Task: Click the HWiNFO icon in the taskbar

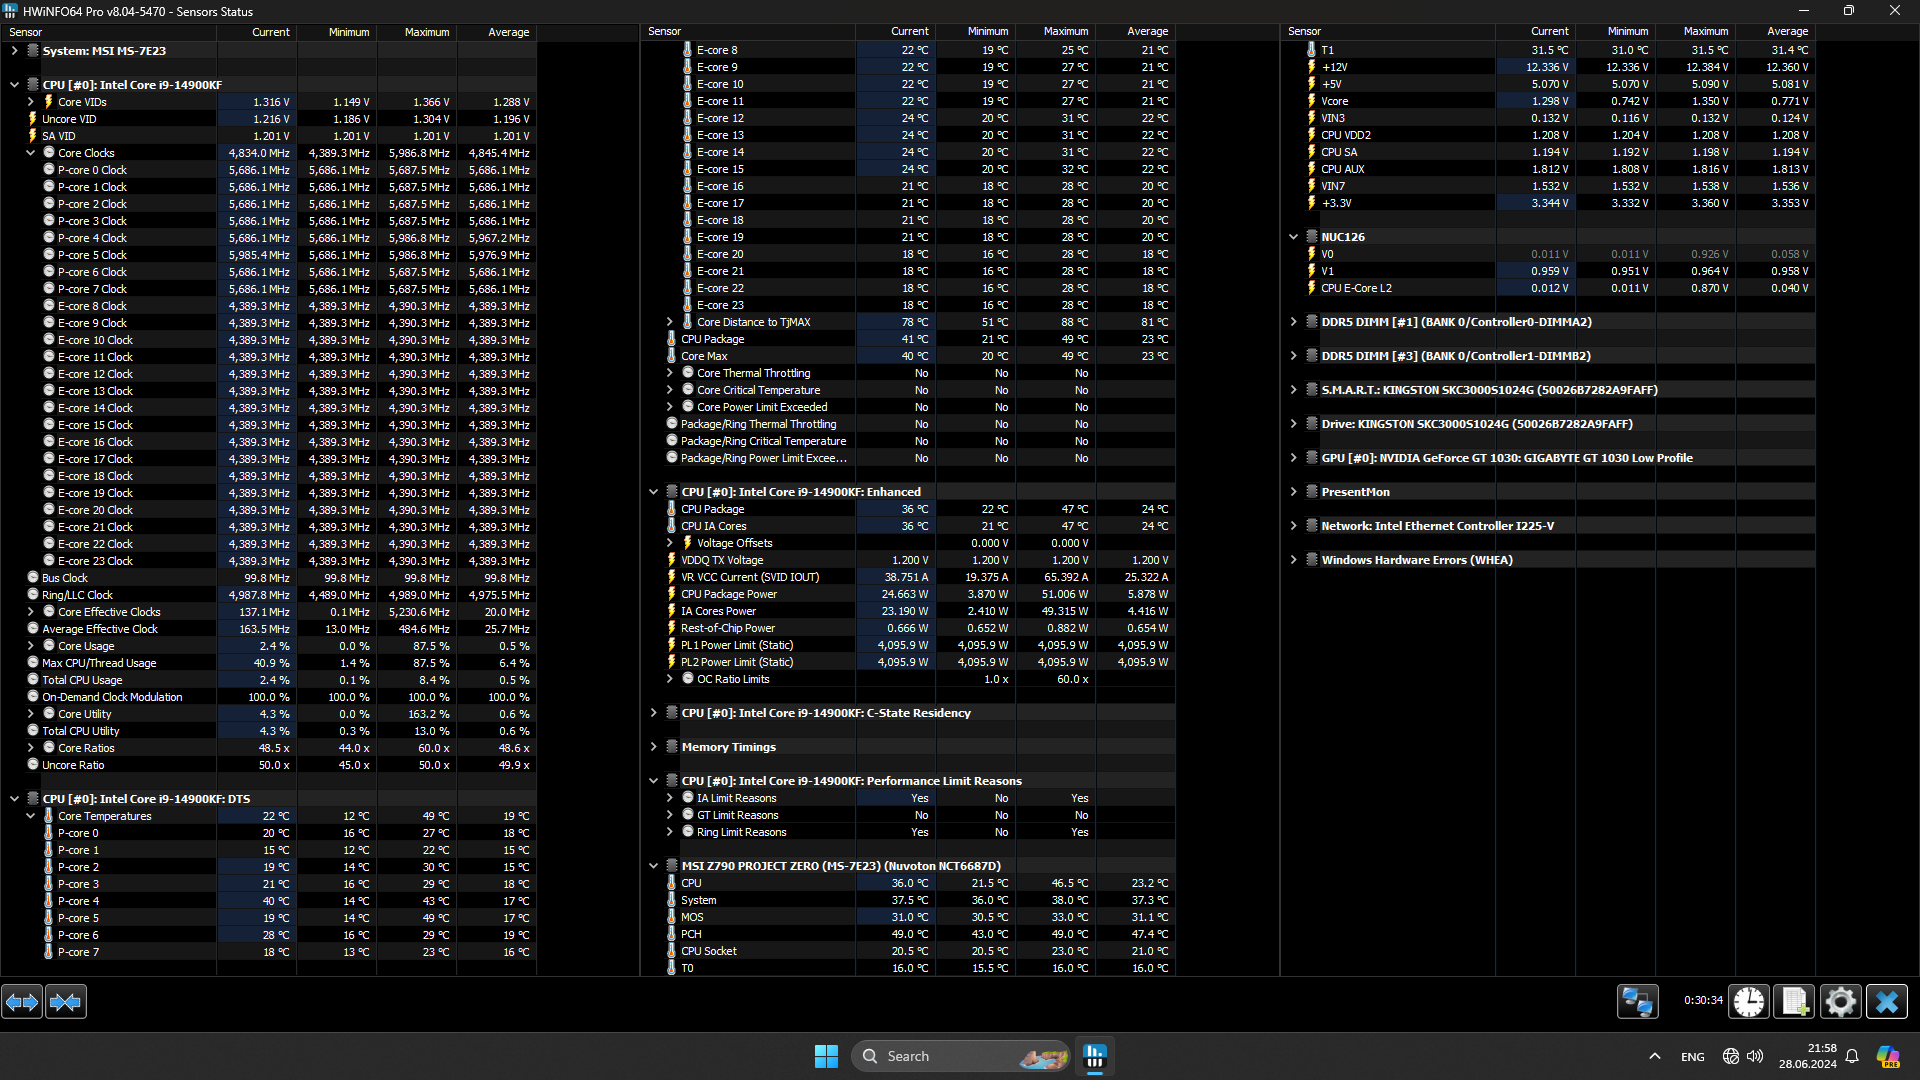Action: (1095, 1056)
